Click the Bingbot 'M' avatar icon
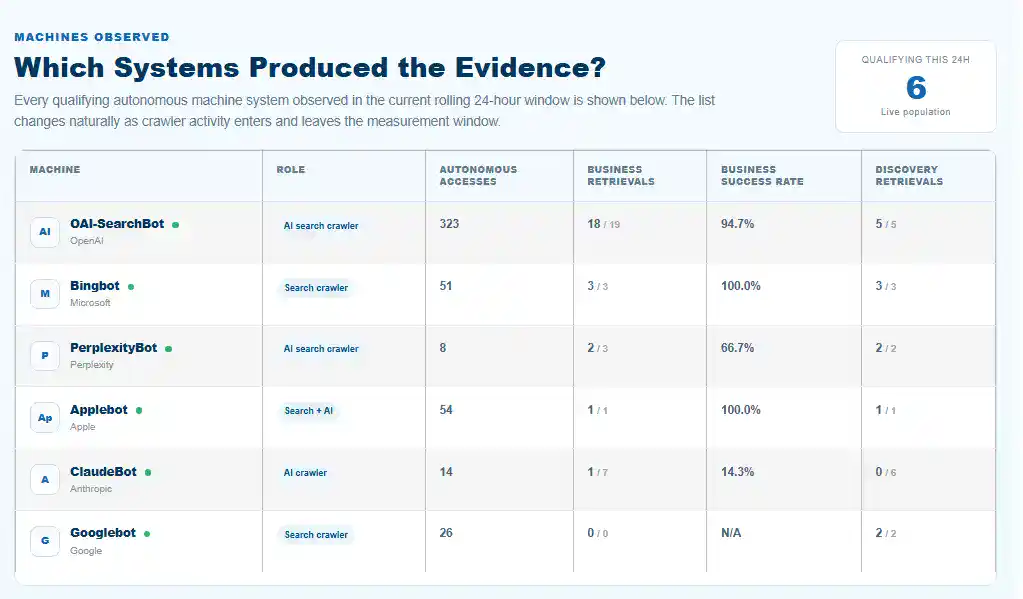This screenshot has height=599, width=1023. pos(45,294)
